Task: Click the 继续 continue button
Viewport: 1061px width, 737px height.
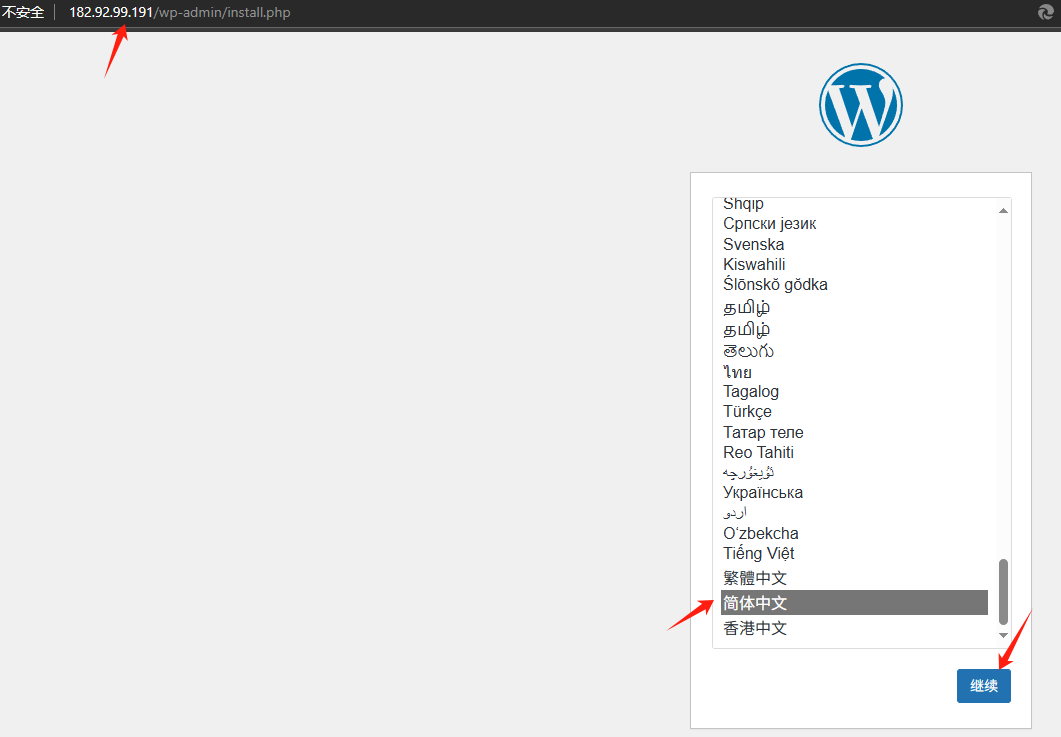Action: (x=984, y=686)
